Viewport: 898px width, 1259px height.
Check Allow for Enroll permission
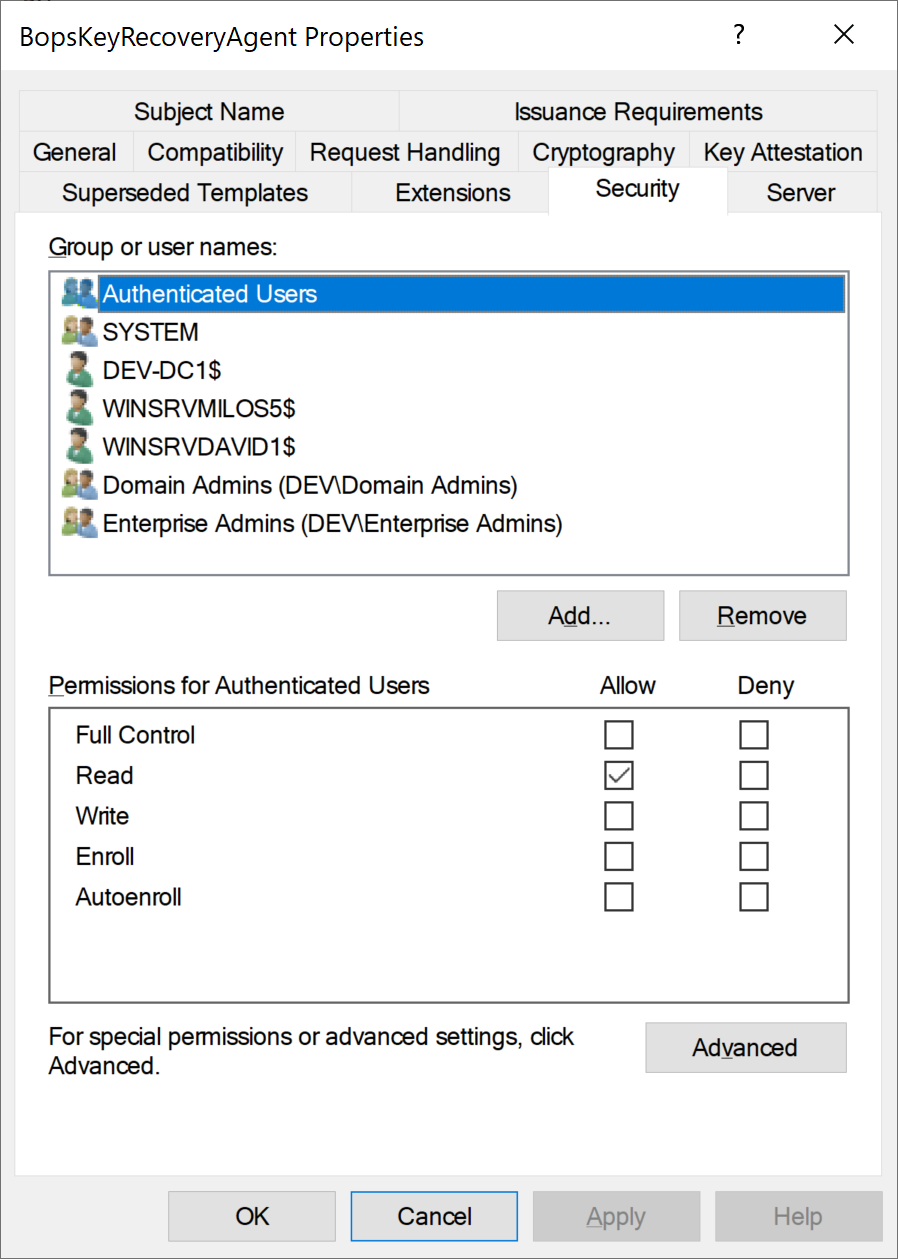pos(619,857)
